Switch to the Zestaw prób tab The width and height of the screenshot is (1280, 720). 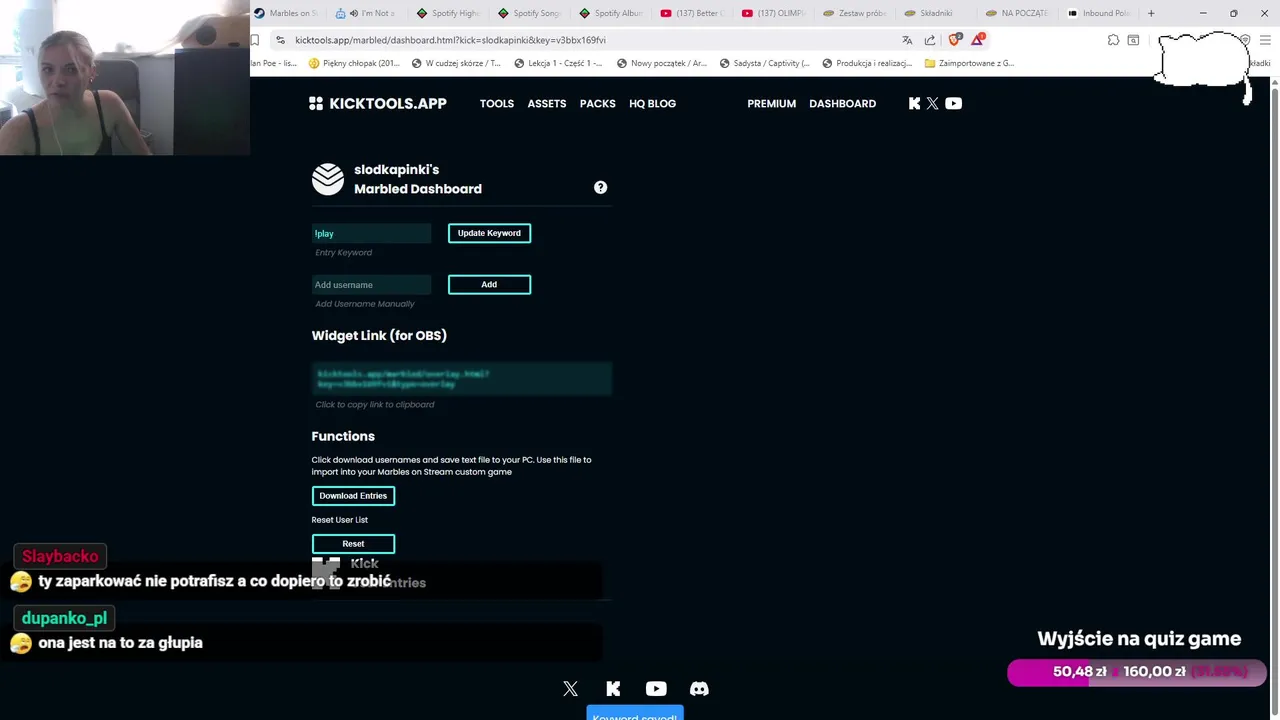pos(855,13)
